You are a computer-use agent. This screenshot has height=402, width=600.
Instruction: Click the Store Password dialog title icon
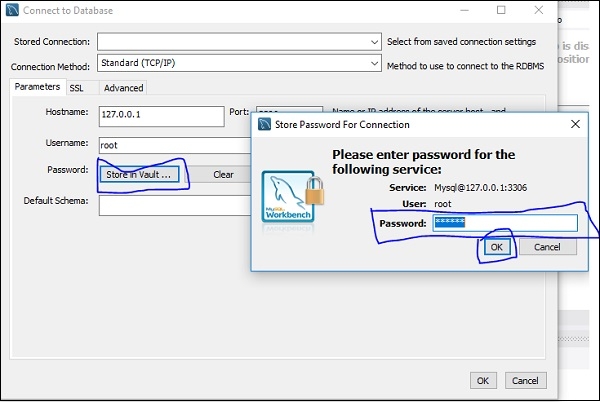coord(266,125)
